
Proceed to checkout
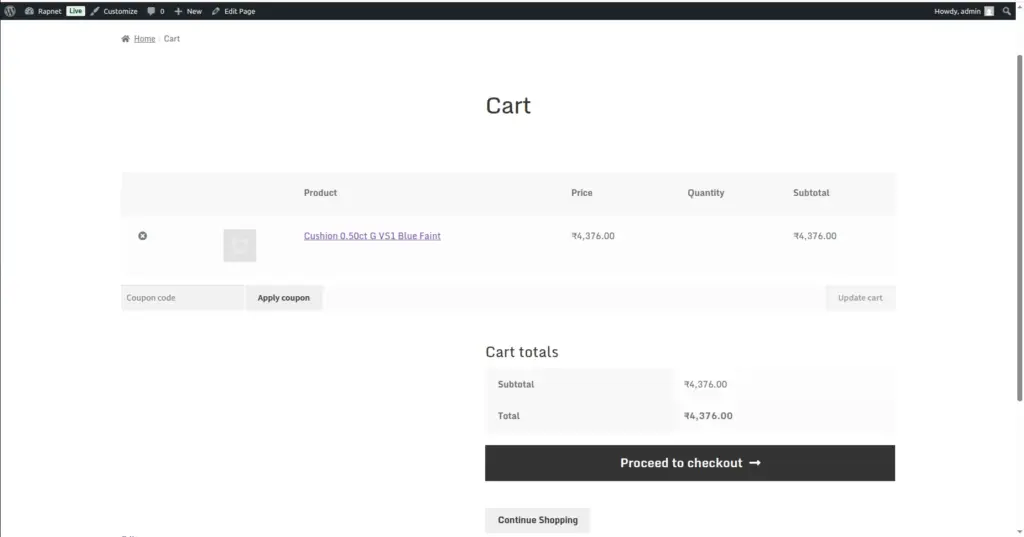click(690, 463)
